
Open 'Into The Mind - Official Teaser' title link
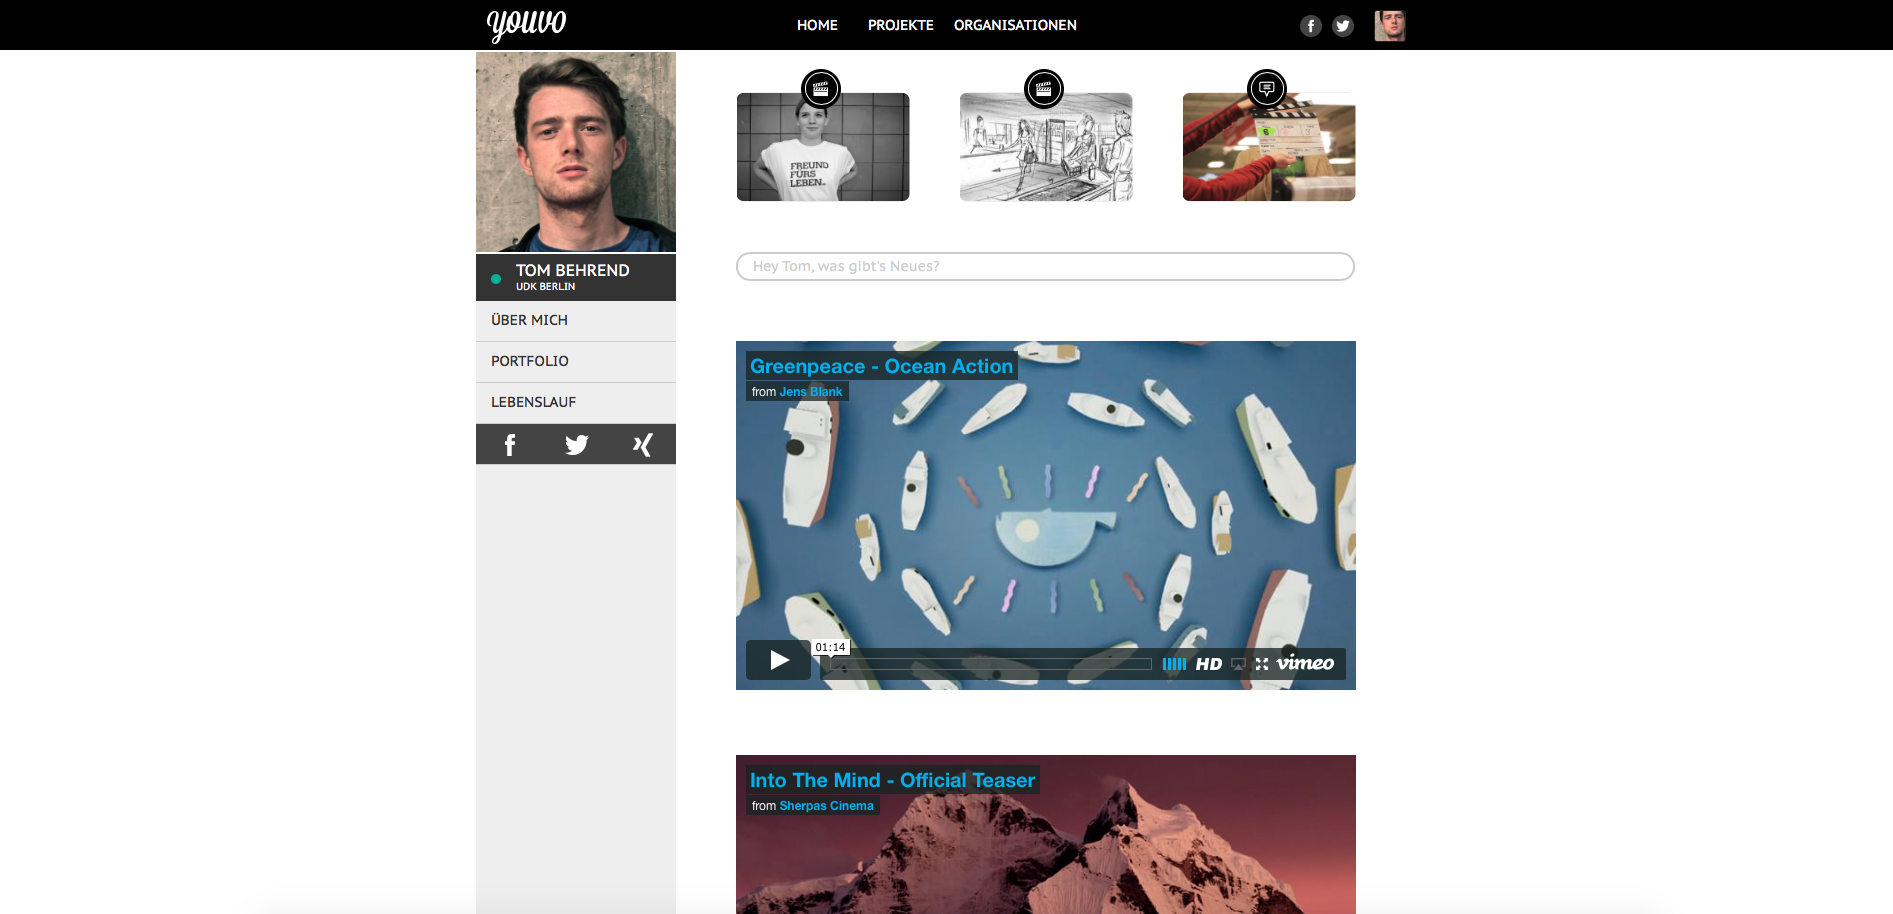click(892, 780)
